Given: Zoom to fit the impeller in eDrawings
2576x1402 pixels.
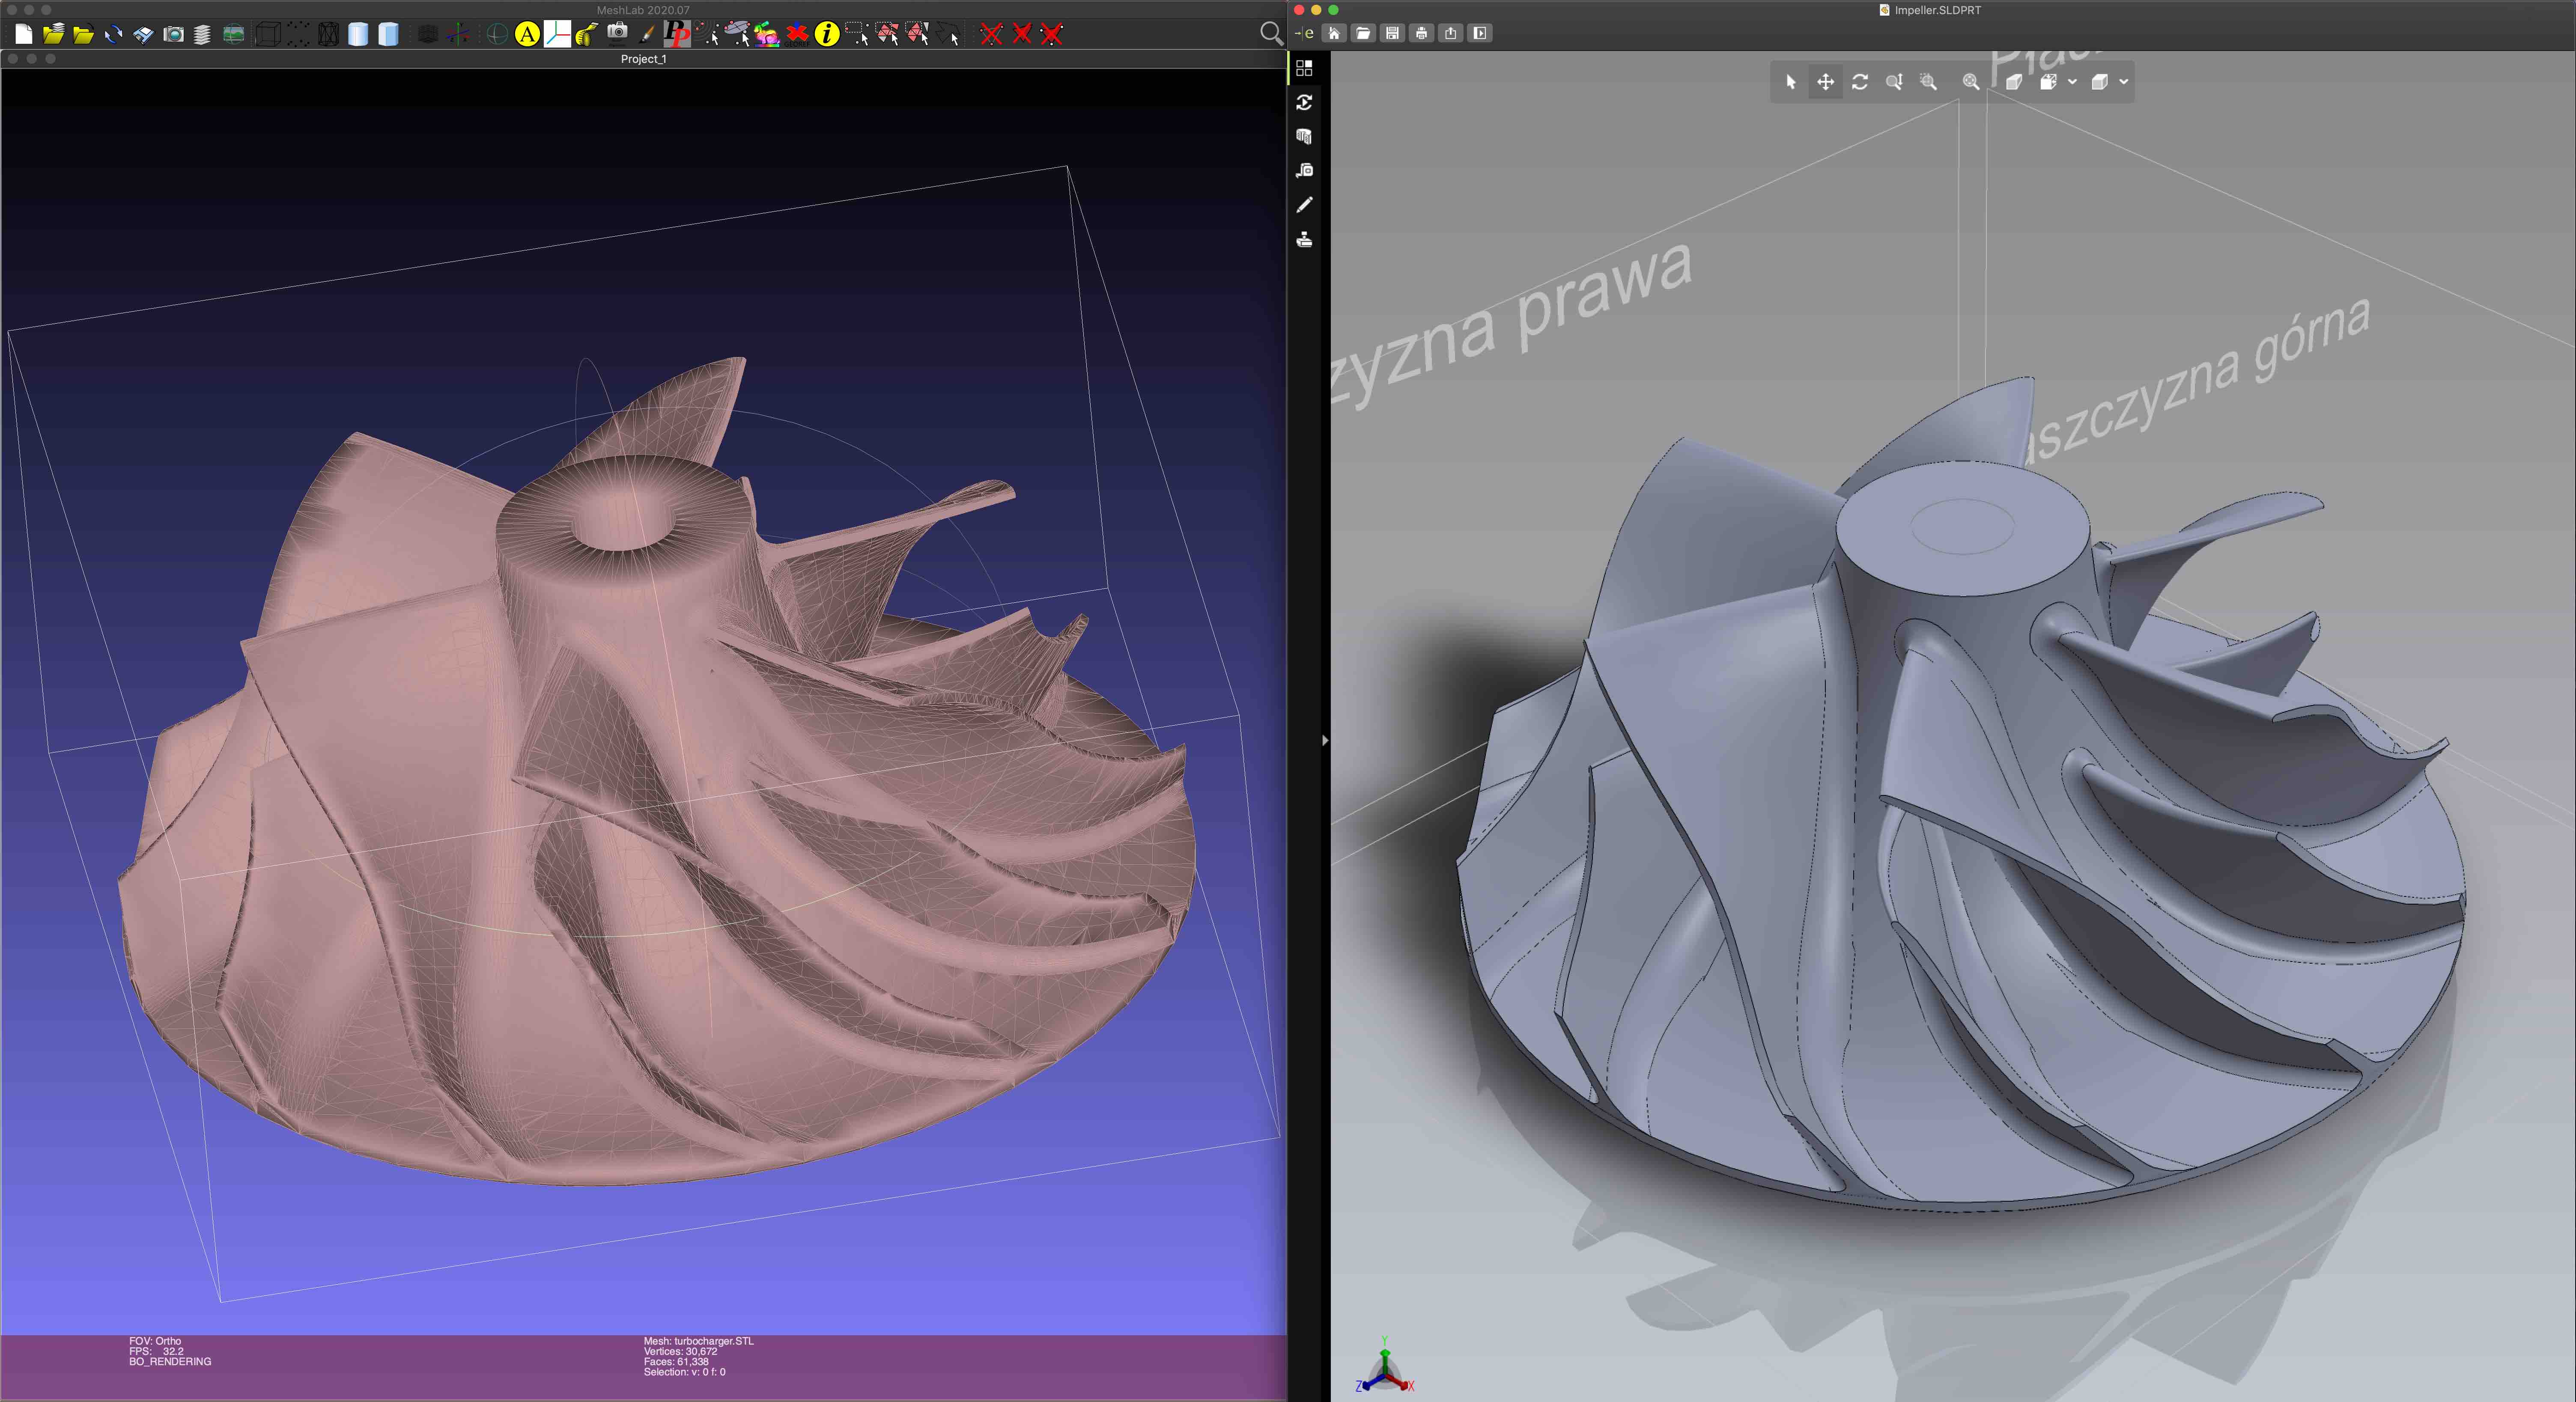Looking at the screenshot, I should (1971, 82).
